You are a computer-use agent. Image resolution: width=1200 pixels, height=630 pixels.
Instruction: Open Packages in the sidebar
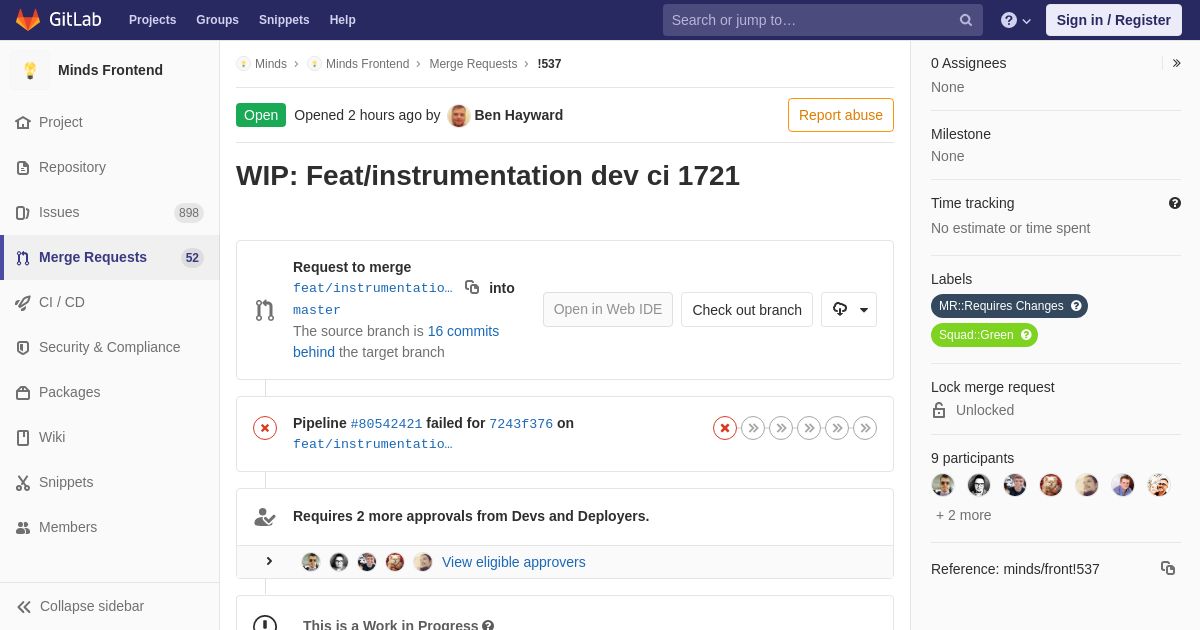coord(110,392)
